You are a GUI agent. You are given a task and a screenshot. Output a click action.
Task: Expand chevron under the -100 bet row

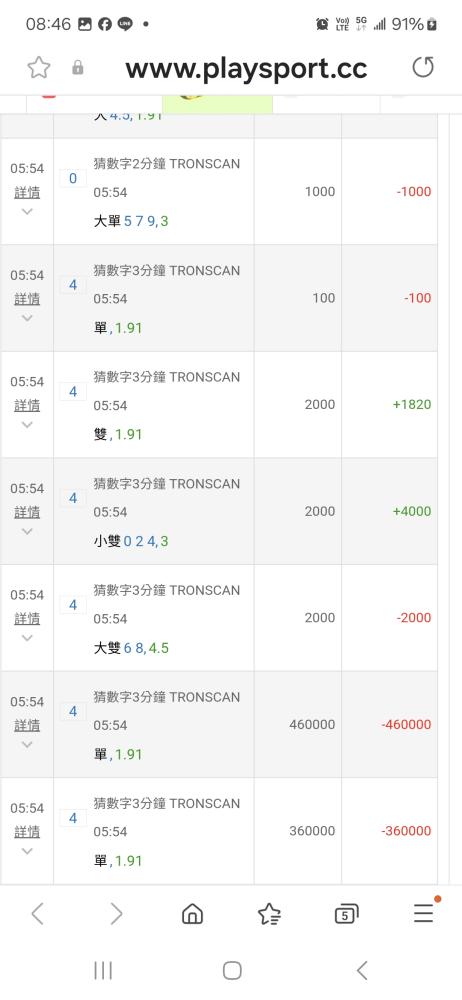coord(27,318)
